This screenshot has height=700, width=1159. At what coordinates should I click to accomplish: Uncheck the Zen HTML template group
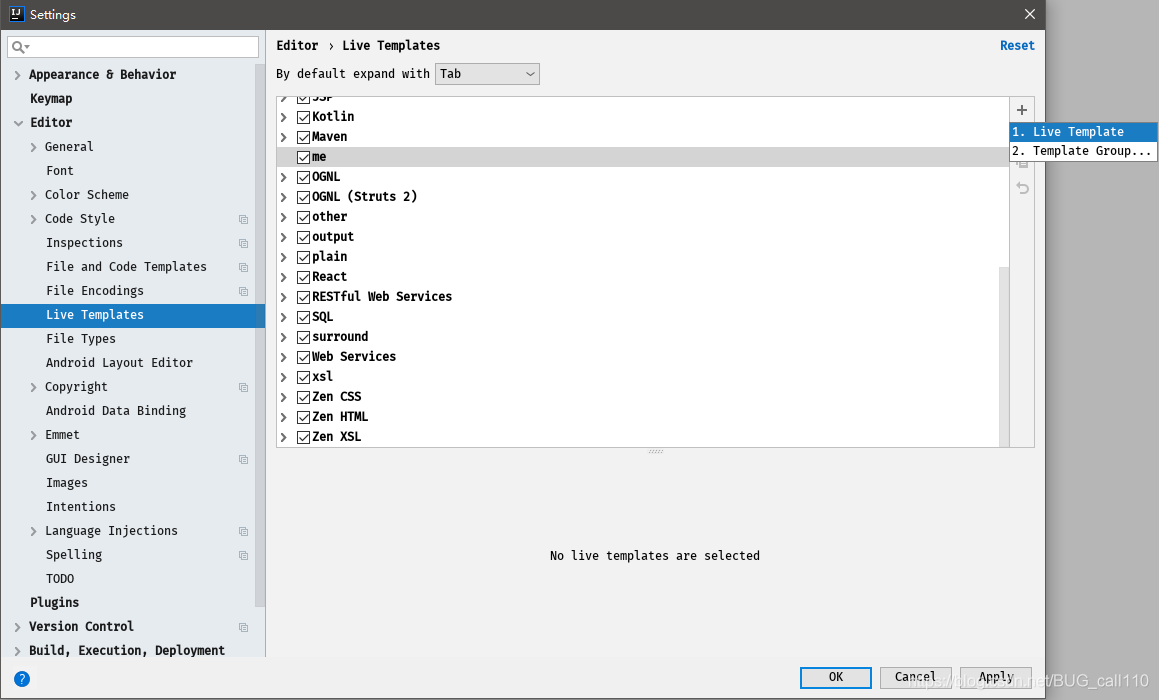pyautogui.click(x=303, y=416)
